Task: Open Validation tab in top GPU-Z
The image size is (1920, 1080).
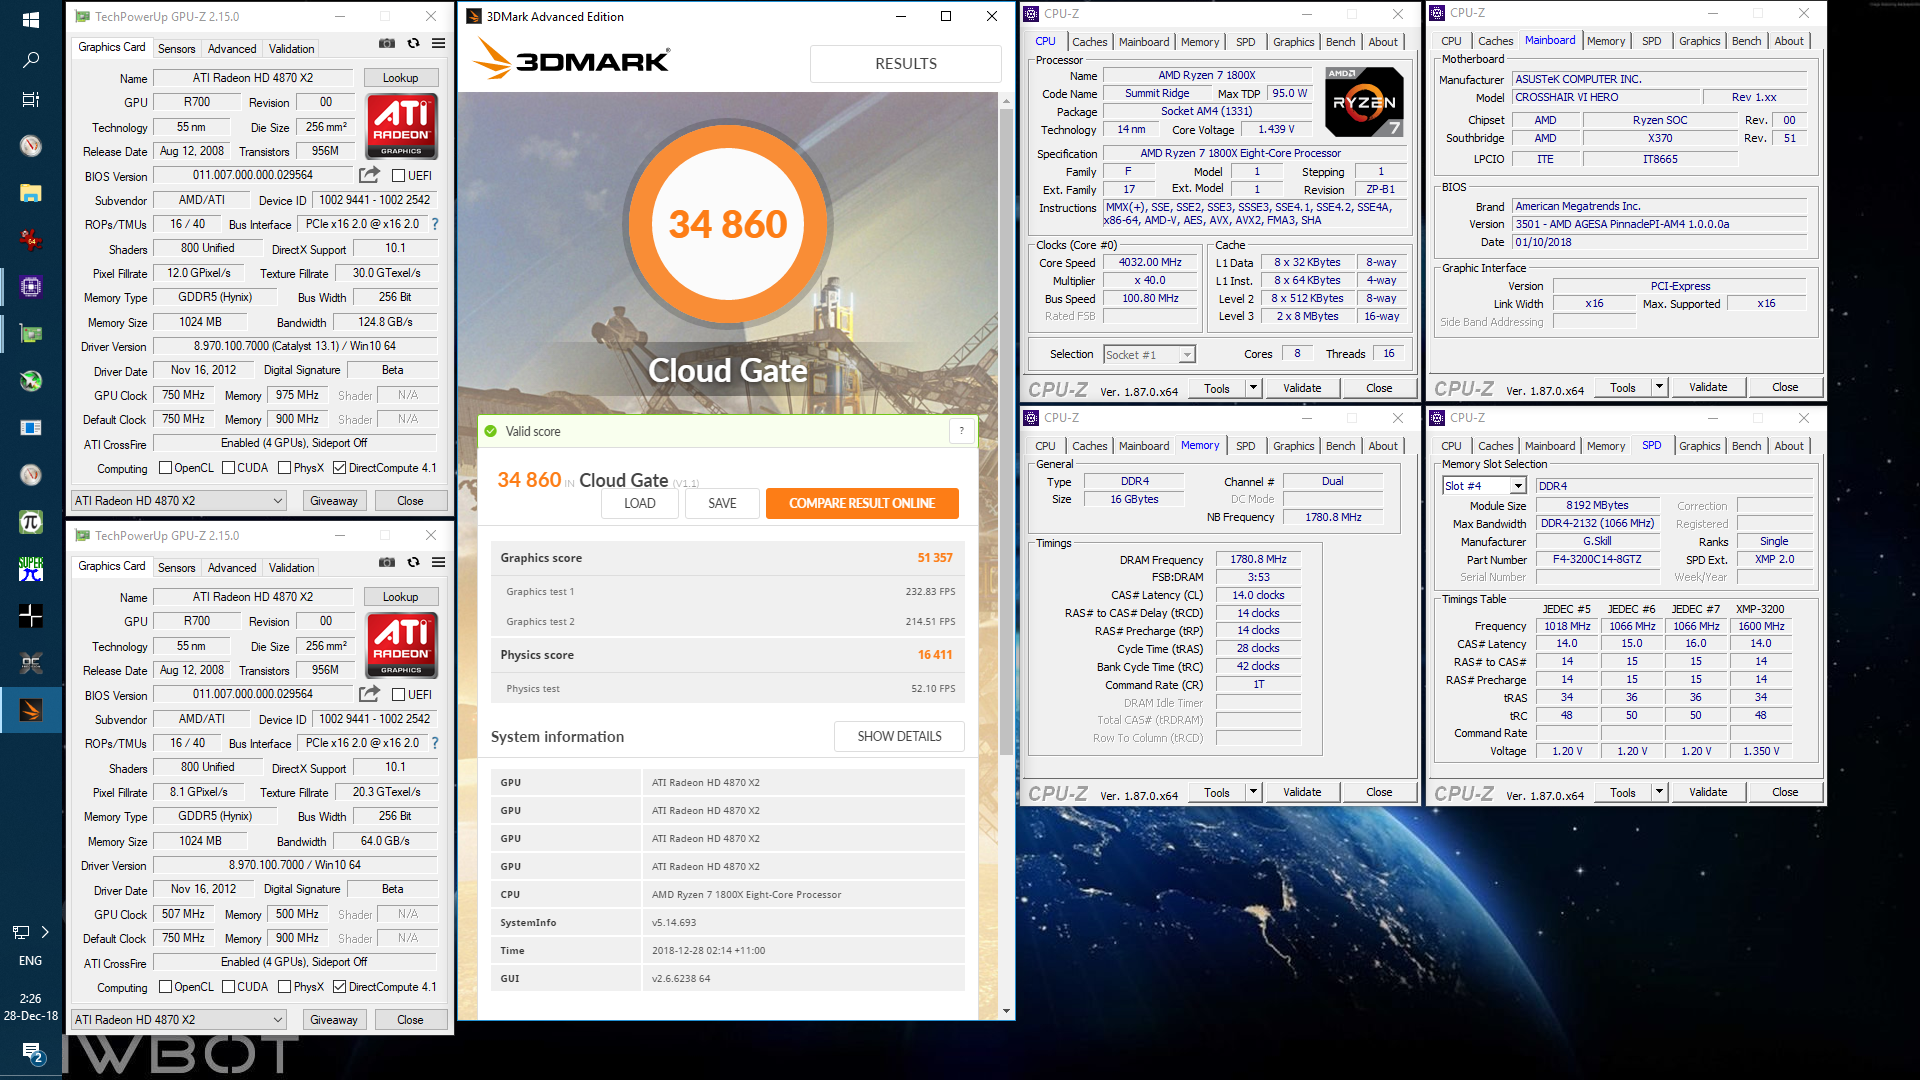Action: point(291,49)
